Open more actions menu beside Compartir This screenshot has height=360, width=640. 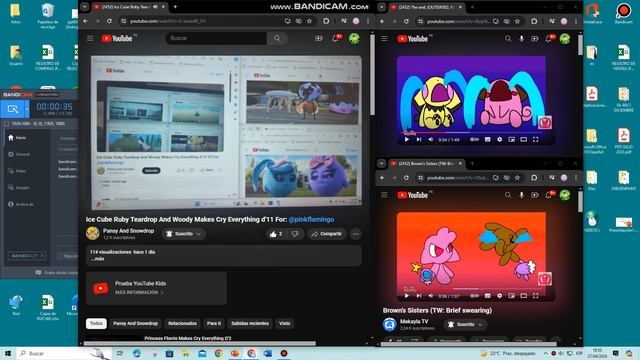tap(356, 234)
